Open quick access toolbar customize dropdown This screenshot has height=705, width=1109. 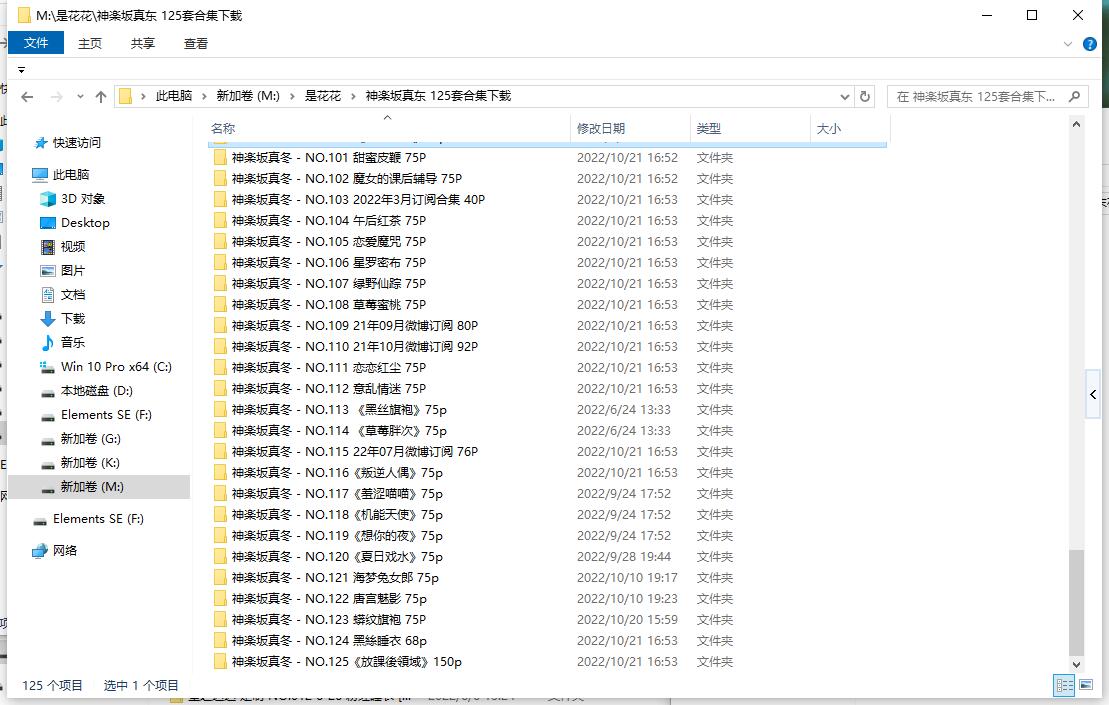[x=21, y=70]
